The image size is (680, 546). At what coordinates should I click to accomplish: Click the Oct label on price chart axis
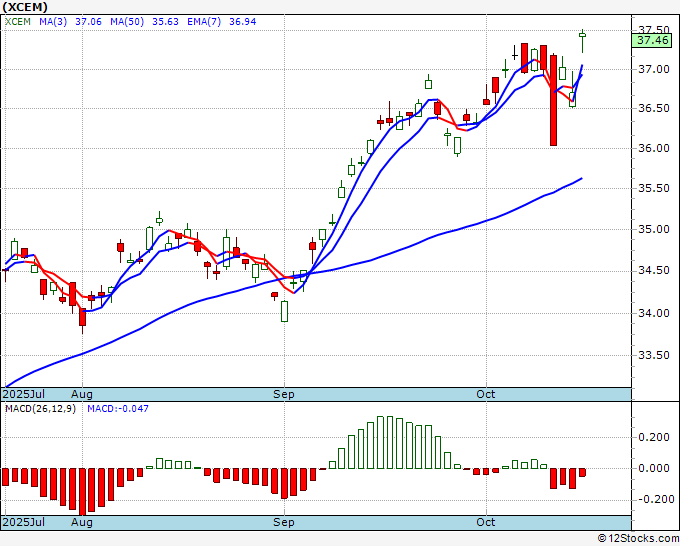pyautogui.click(x=486, y=394)
